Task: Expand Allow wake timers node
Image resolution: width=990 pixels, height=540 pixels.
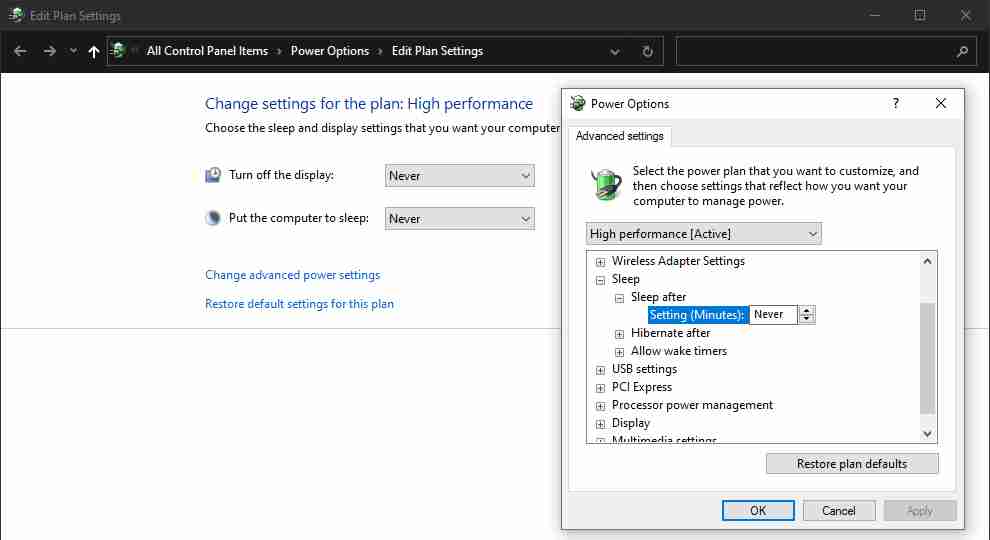Action: tap(619, 352)
